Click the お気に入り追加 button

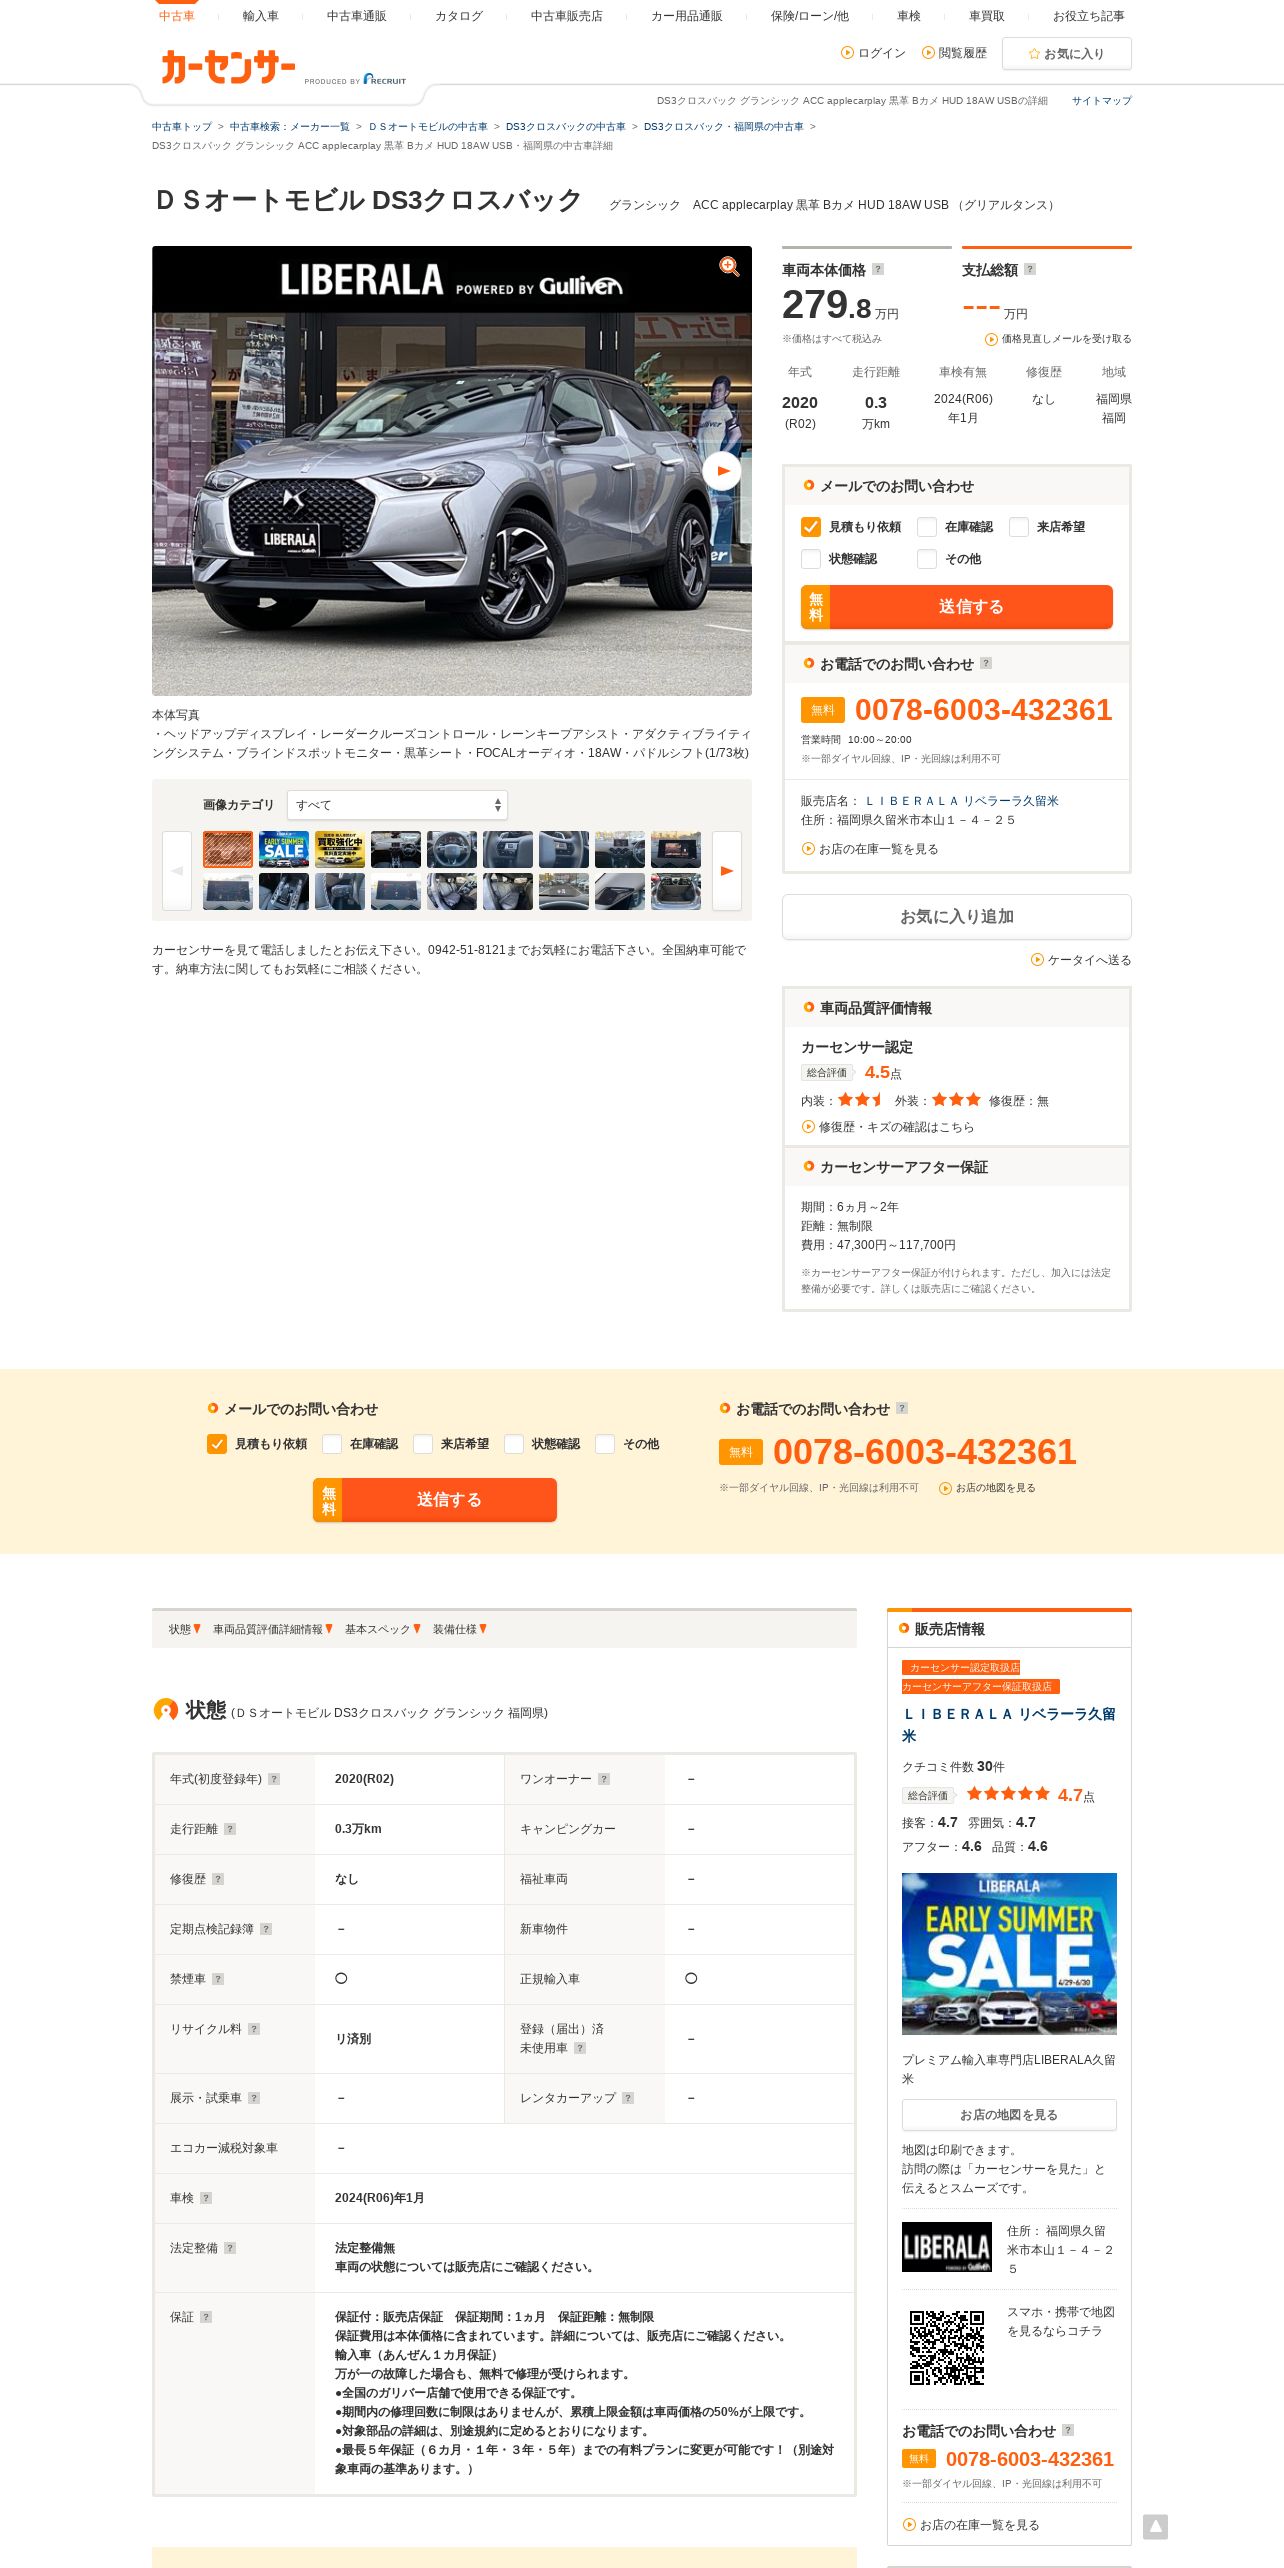click(x=957, y=916)
